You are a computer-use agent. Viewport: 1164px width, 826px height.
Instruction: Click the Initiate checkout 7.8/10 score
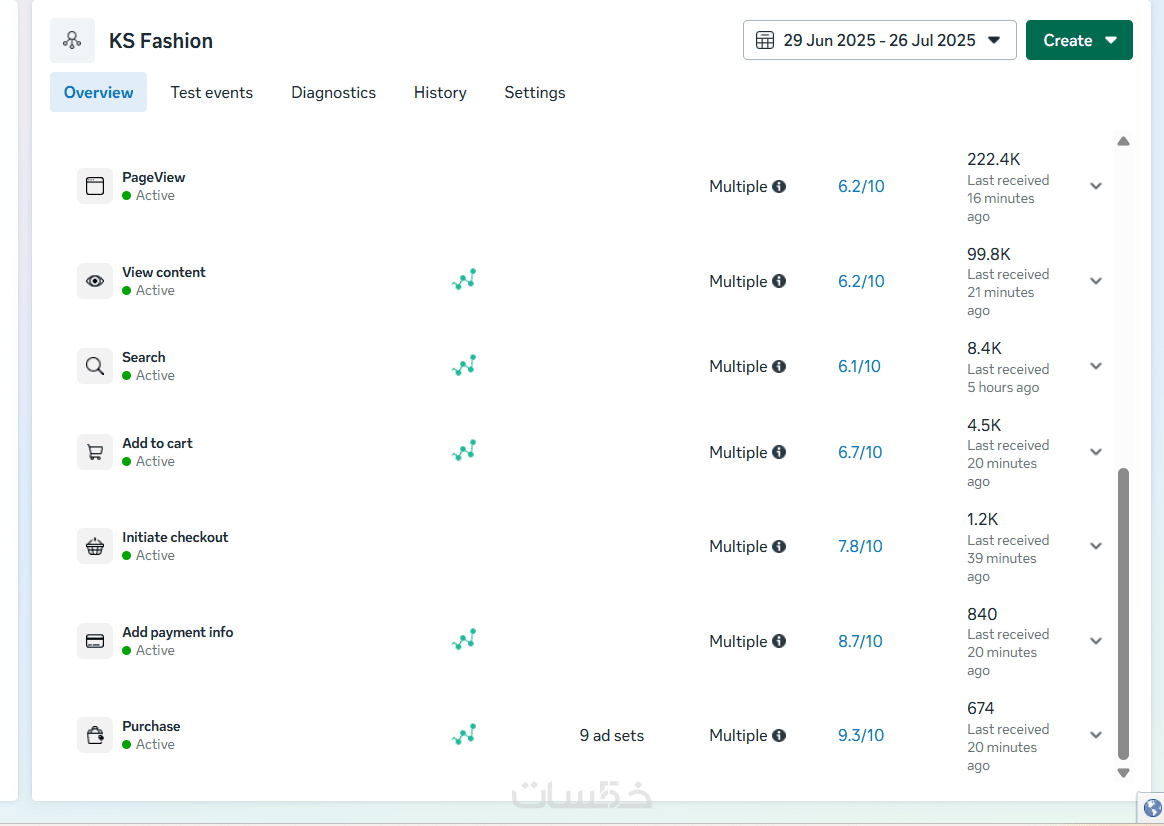tap(860, 546)
